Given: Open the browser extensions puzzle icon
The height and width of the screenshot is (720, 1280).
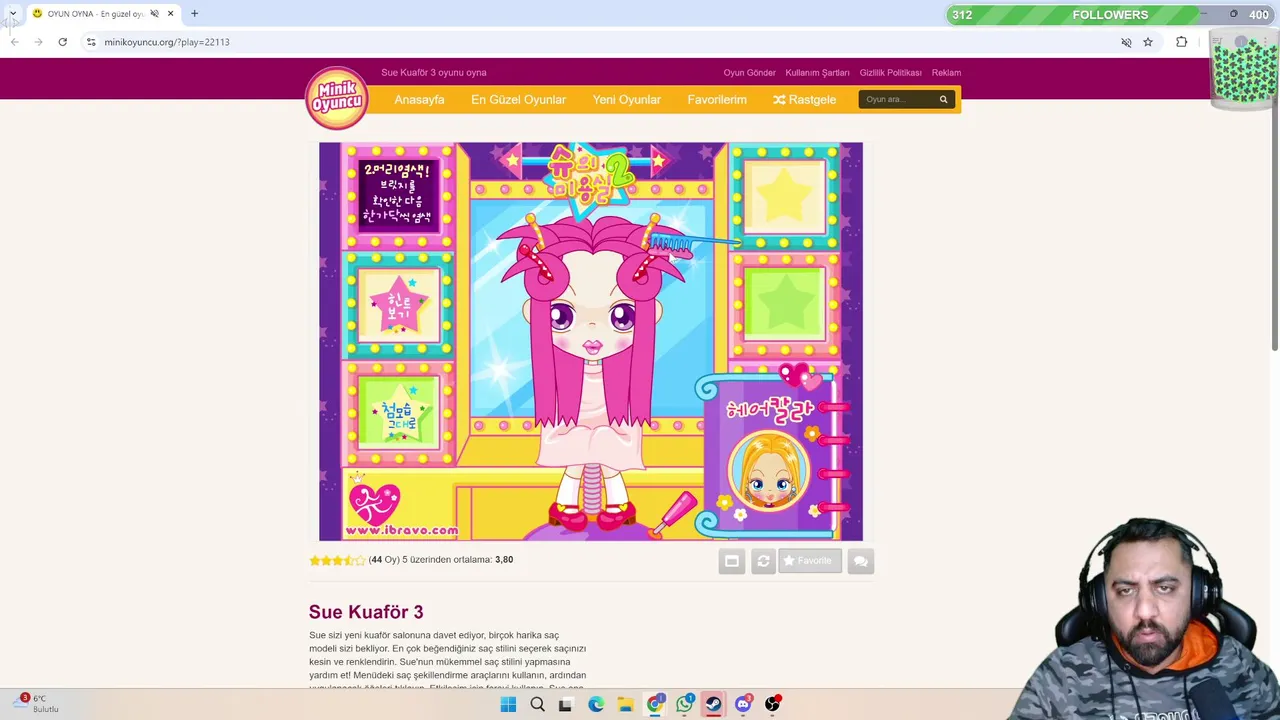Looking at the screenshot, I should pyautogui.click(x=1182, y=42).
